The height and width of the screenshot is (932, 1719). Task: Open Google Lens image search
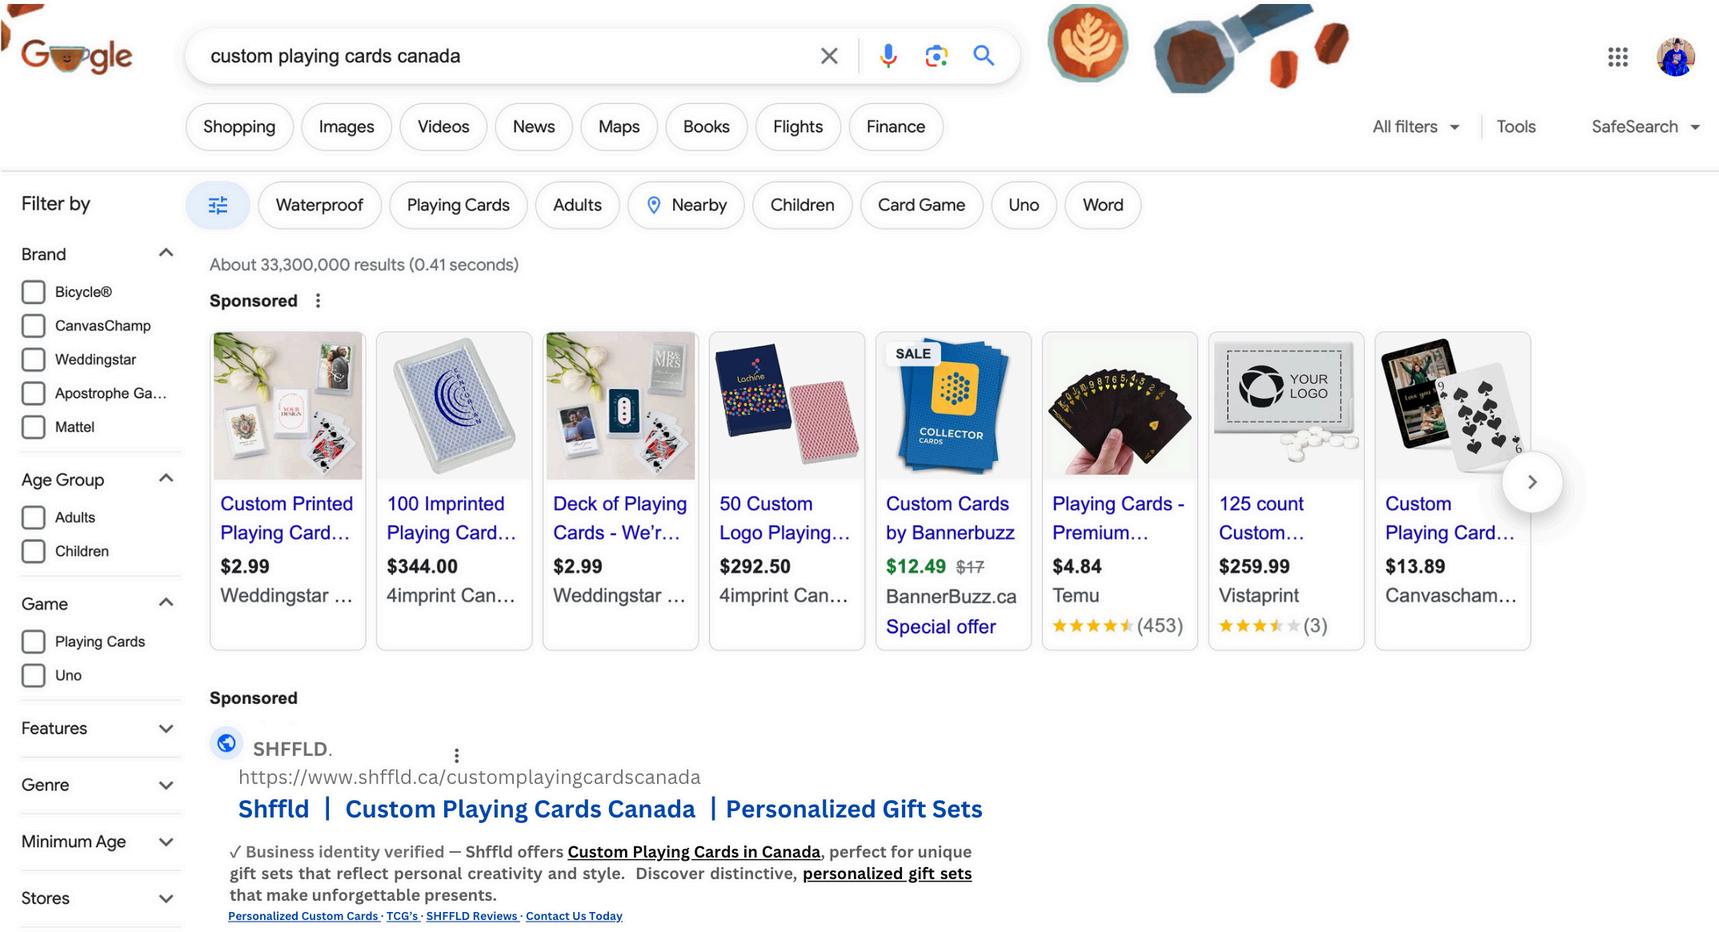[x=936, y=56]
